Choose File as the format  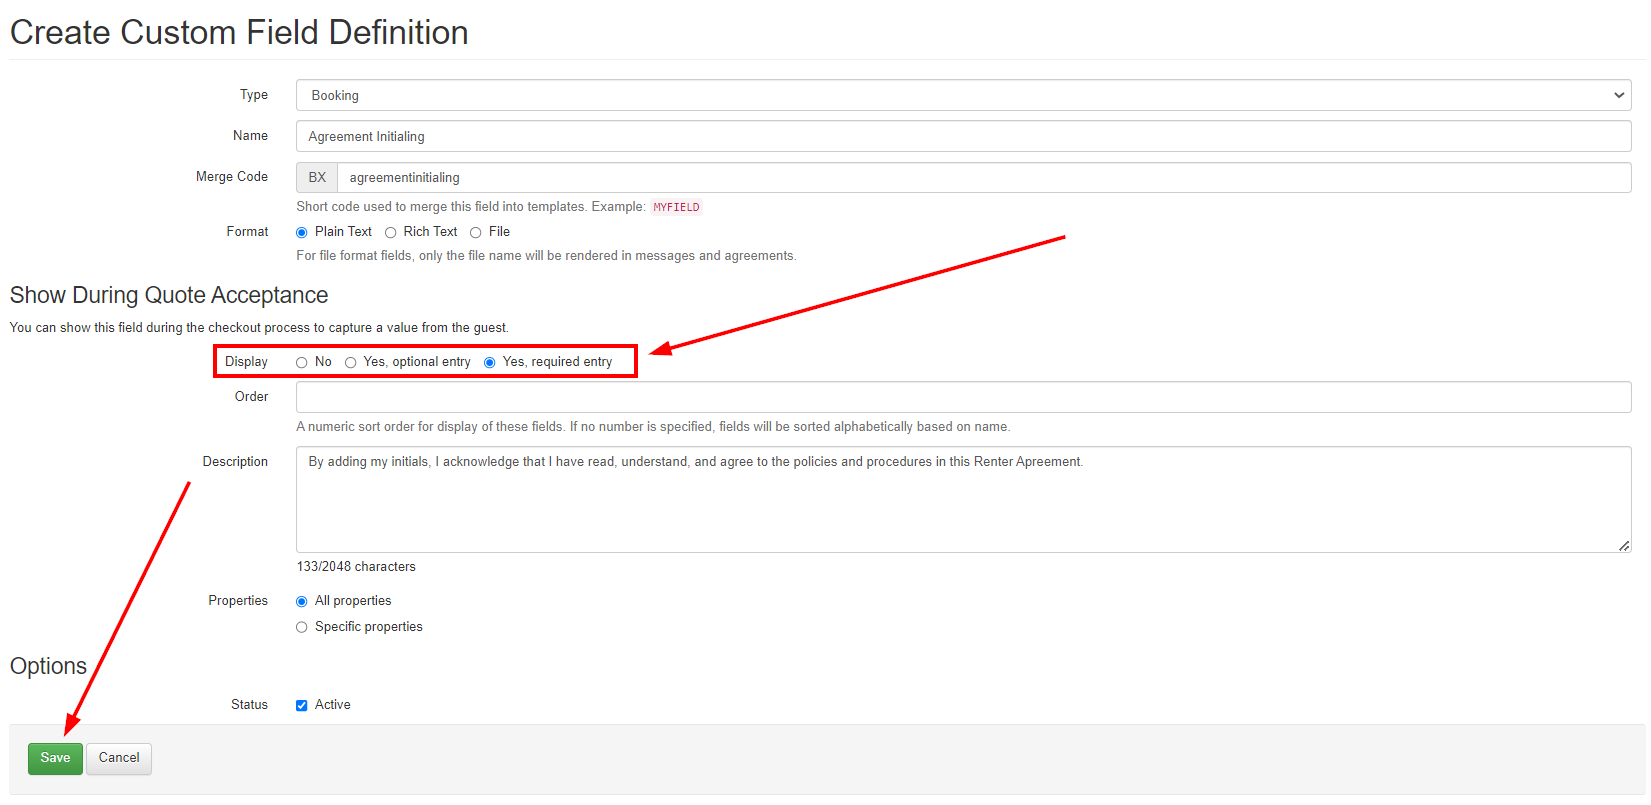click(x=476, y=232)
